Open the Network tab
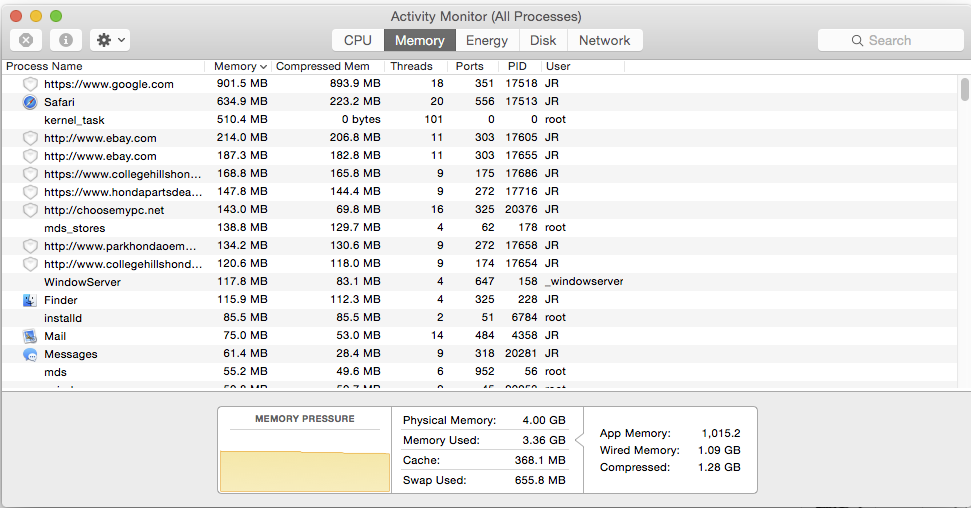 (x=604, y=40)
